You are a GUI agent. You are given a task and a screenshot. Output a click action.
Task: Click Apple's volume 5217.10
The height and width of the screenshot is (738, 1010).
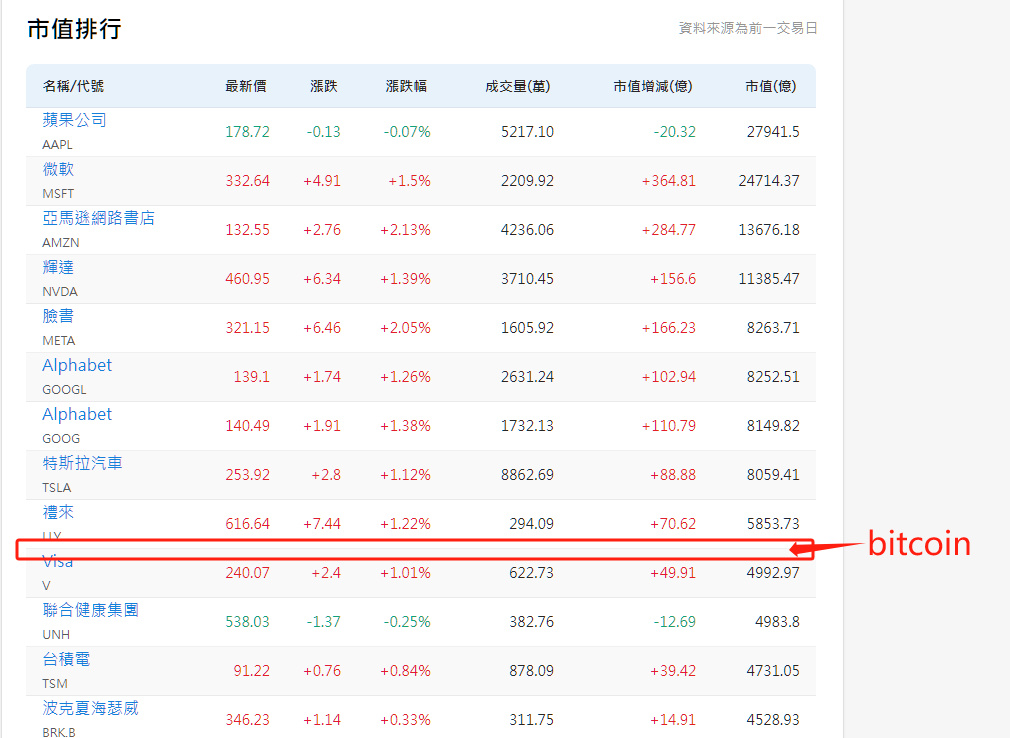pyautogui.click(x=527, y=132)
